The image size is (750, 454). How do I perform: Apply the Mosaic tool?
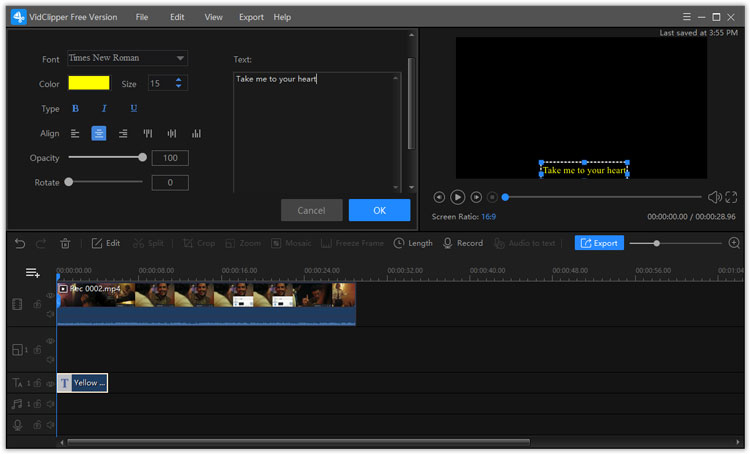[291, 244]
